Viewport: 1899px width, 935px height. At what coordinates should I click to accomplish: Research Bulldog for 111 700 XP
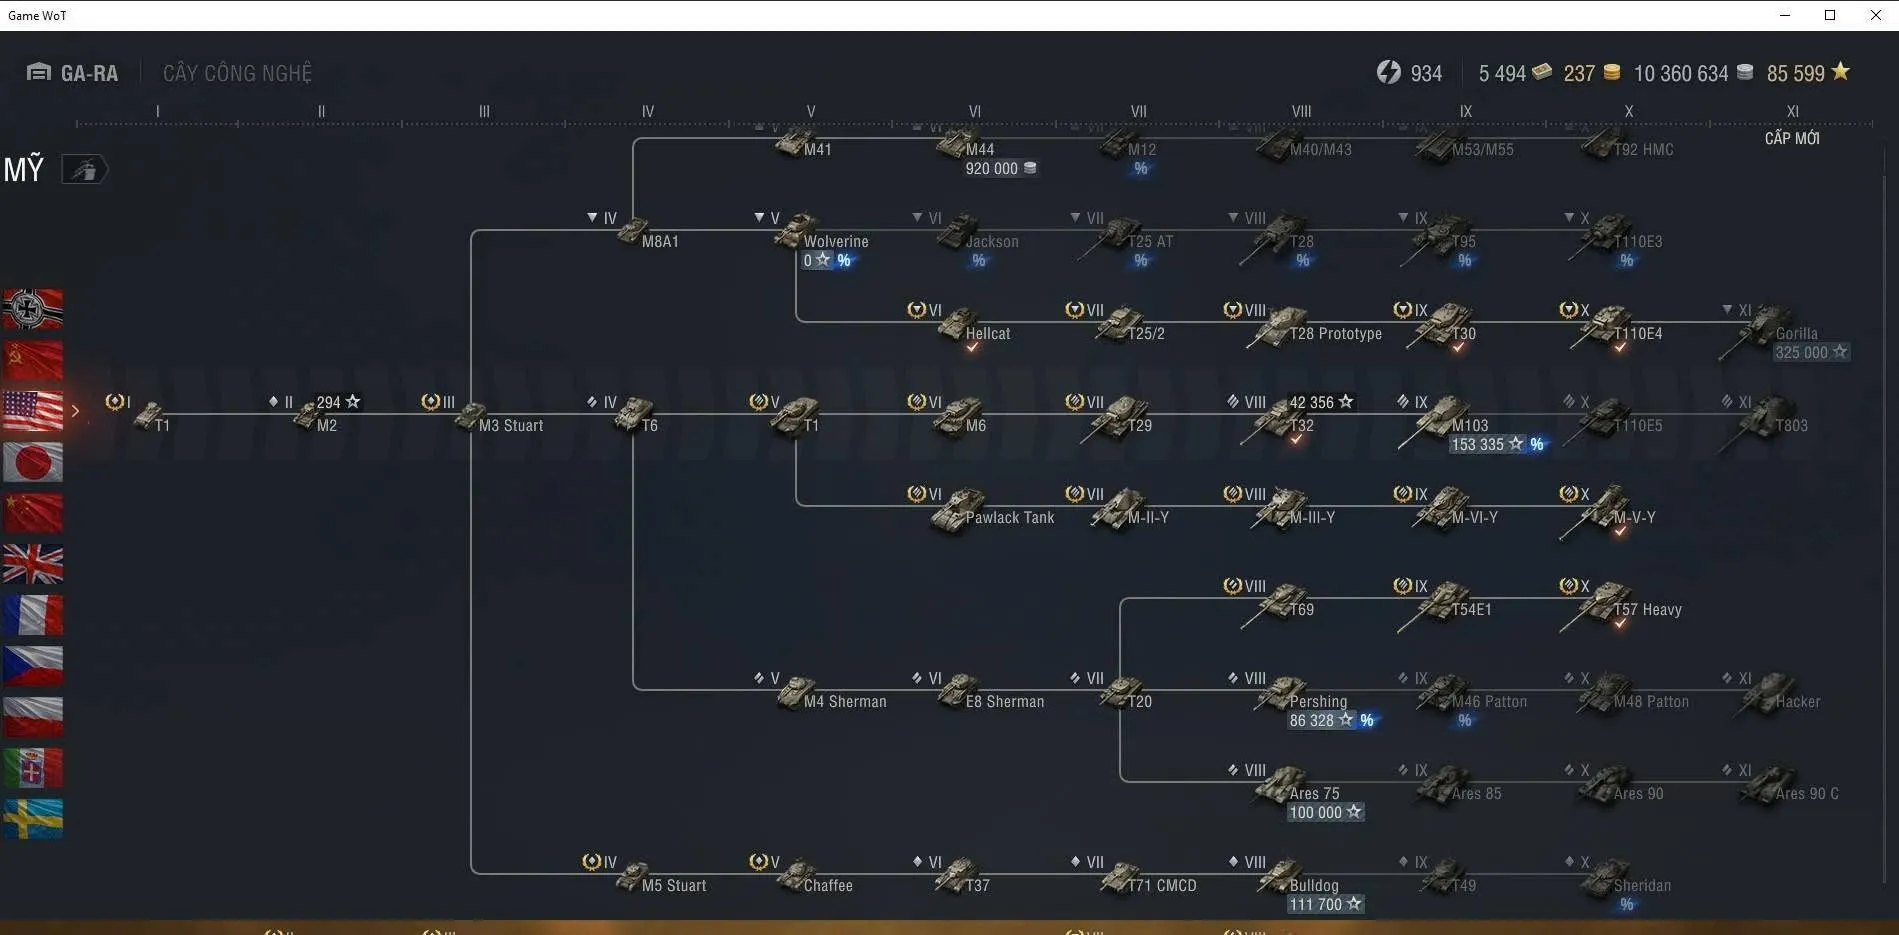point(1325,904)
